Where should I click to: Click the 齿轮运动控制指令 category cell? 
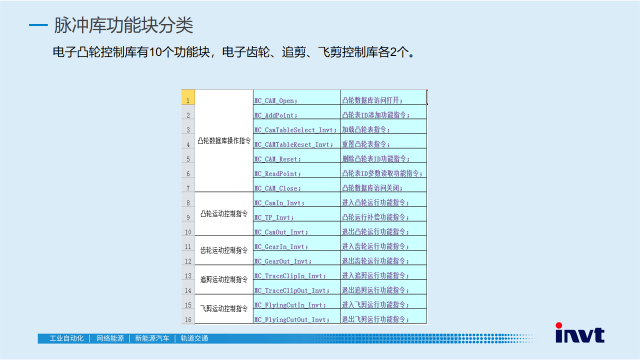(224, 250)
